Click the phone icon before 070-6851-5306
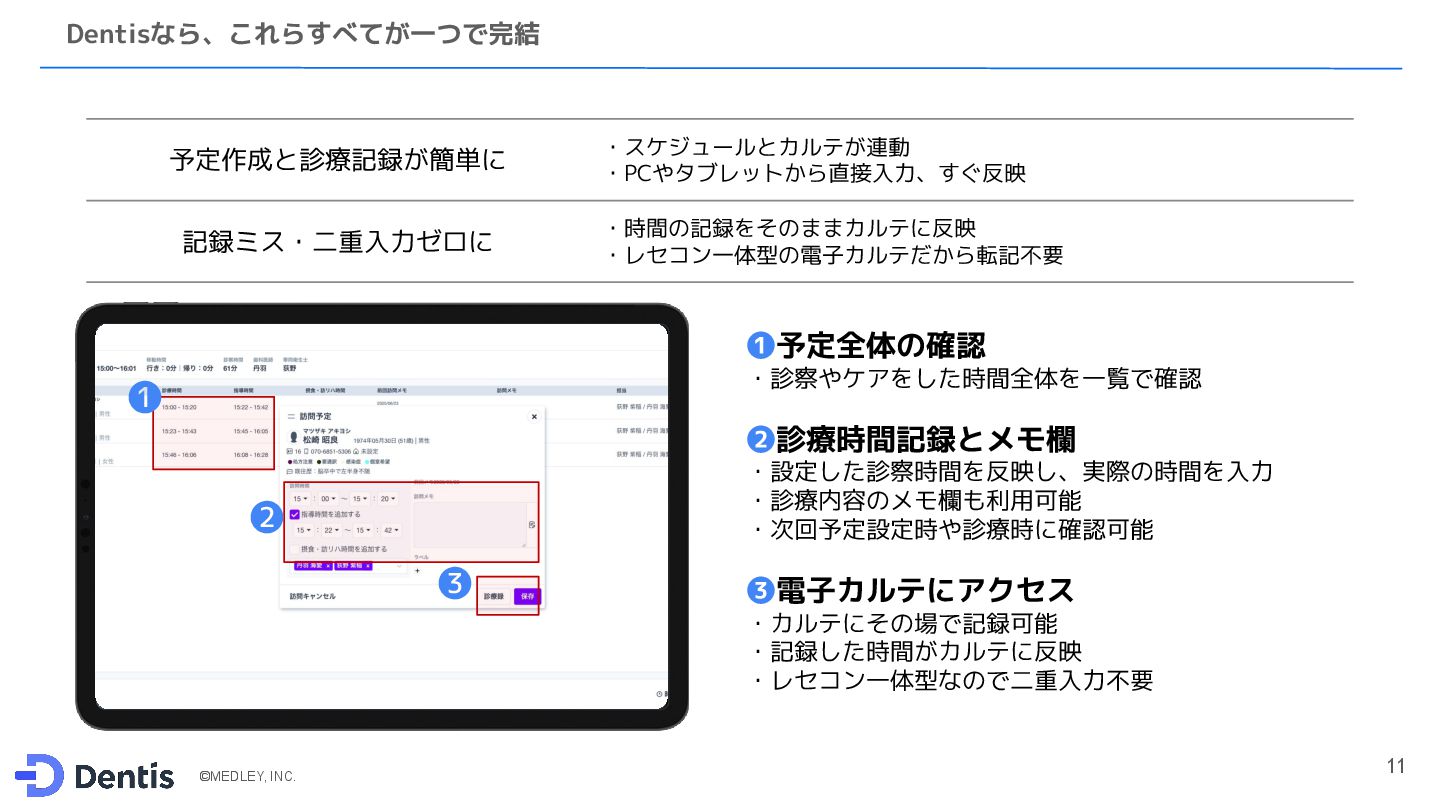Viewport: 1440px width, 810px height. pos(306,451)
